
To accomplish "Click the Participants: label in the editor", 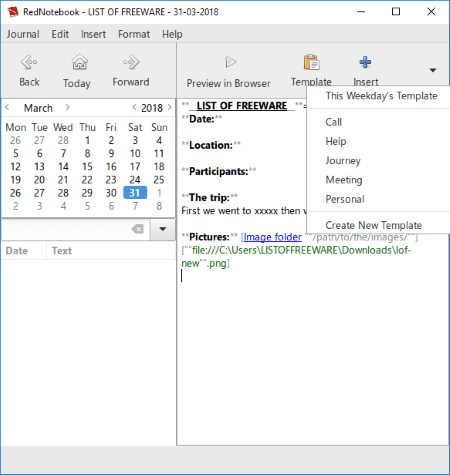I will (x=219, y=171).
